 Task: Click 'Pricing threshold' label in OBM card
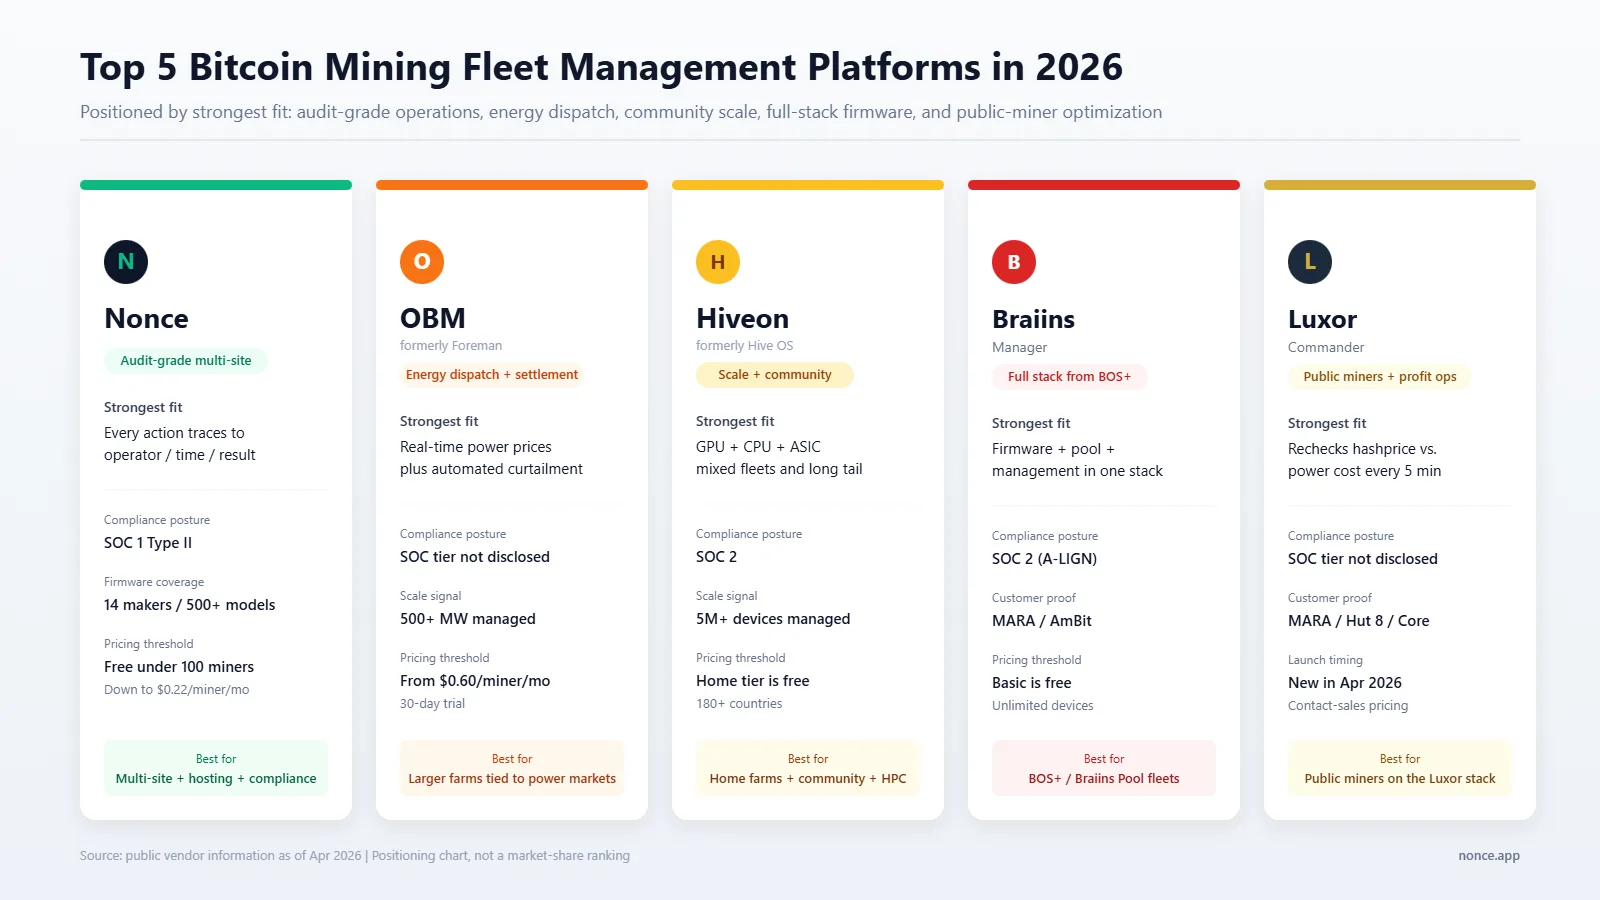tap(445, 658)
